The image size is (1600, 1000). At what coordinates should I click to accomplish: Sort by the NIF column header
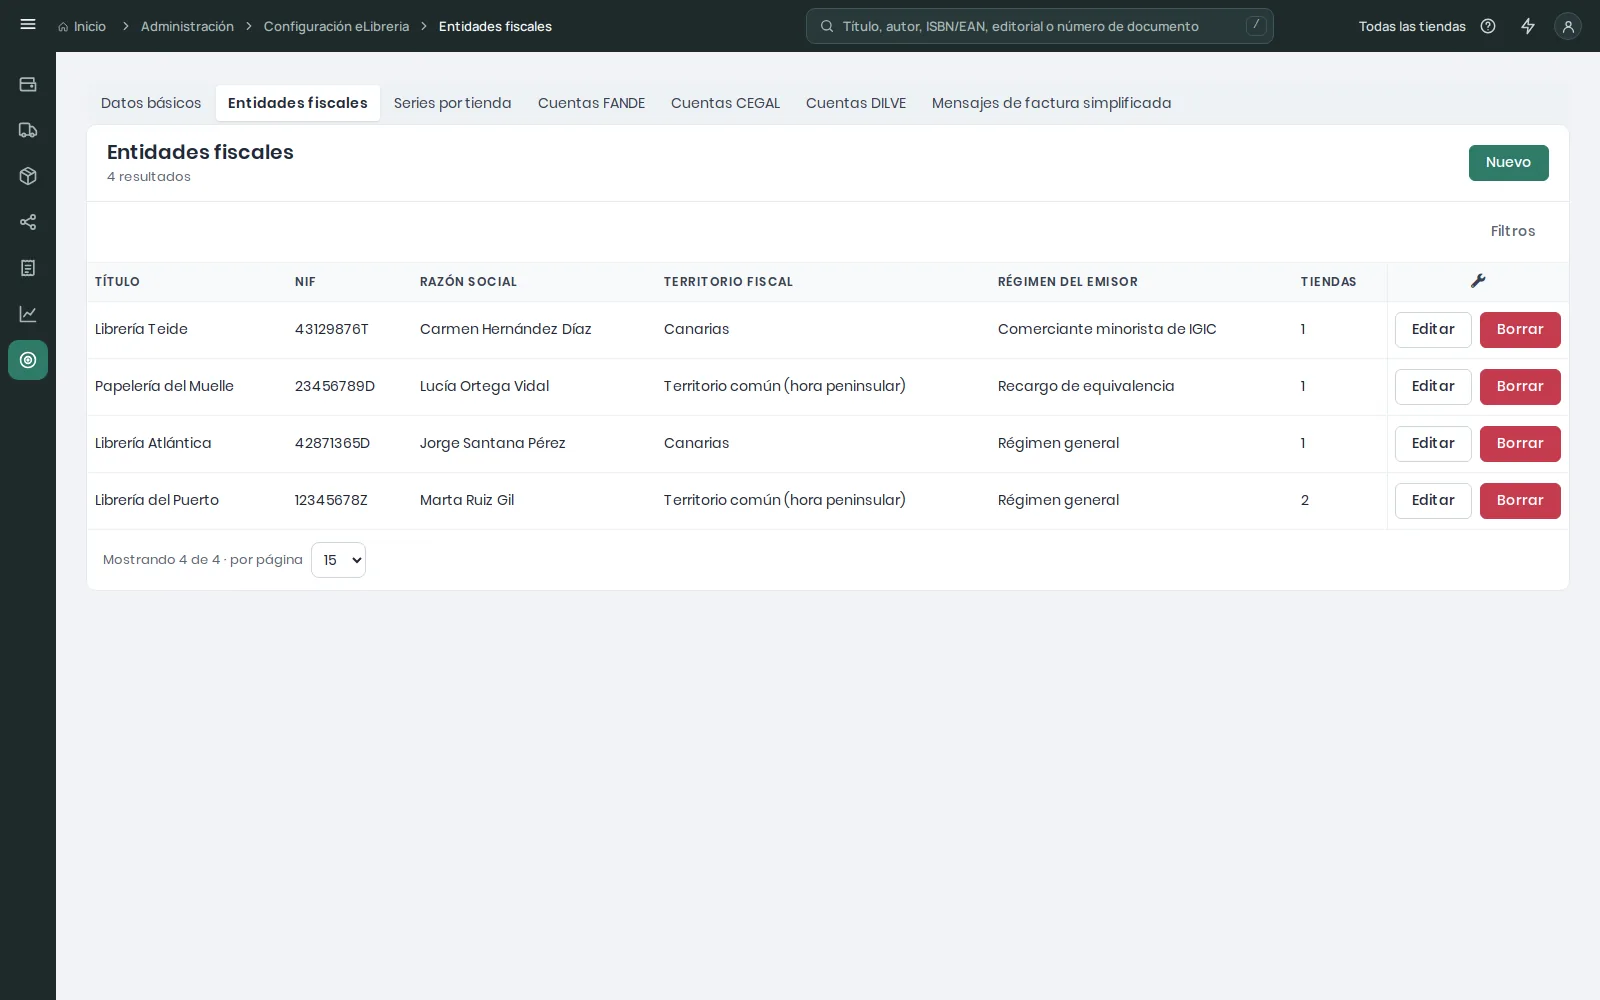coord(305,282)
